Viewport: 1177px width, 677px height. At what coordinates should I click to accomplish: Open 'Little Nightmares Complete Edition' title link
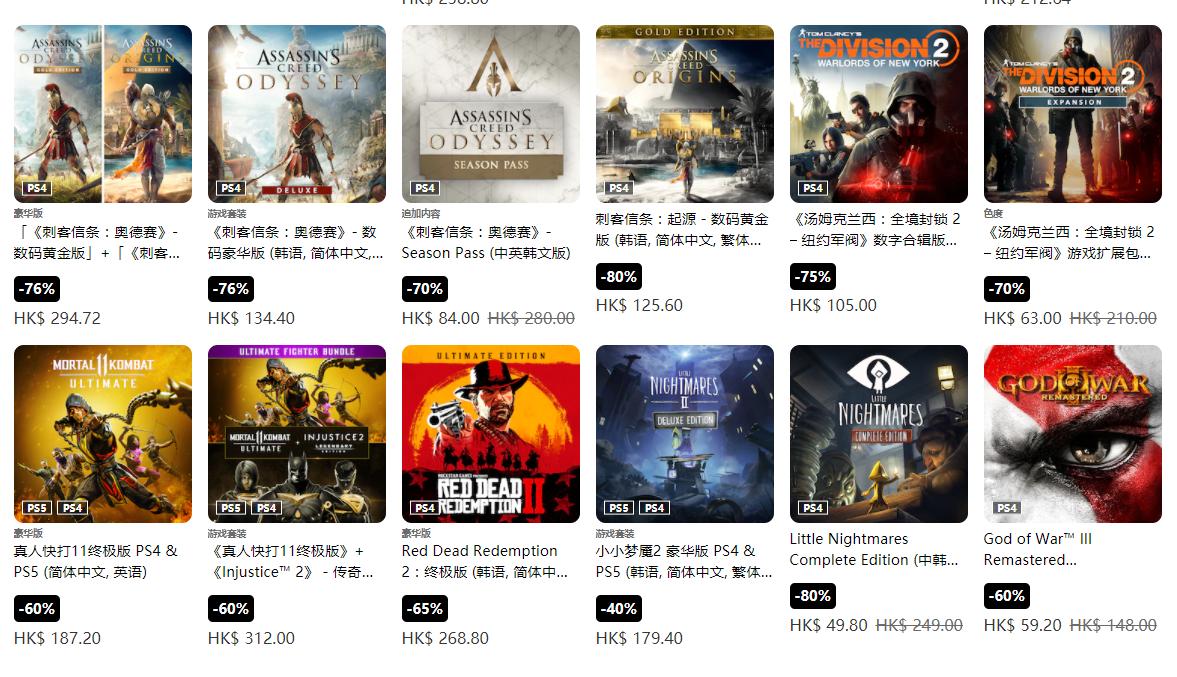click(x=874, y=549)
